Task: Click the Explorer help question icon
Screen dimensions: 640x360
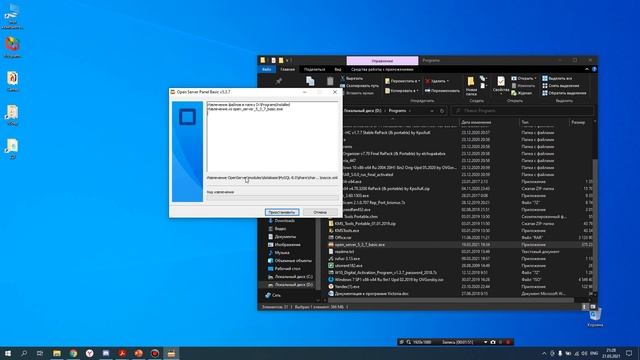Action: pyautogui.click(x=594, y=69)
